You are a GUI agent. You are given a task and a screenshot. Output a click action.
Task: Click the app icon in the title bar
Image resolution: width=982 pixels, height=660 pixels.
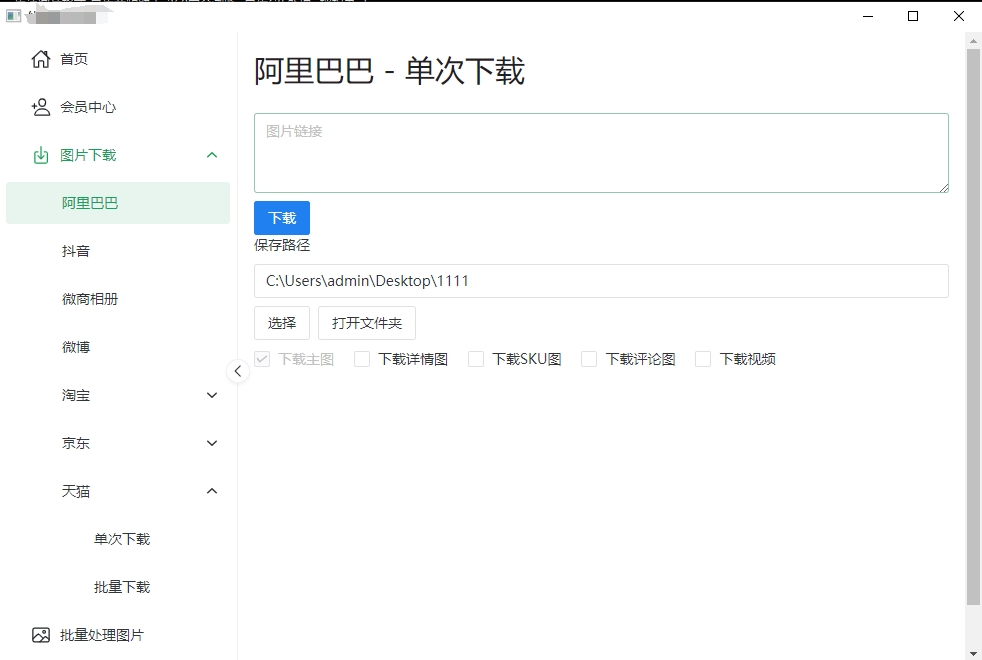click(13, 16)
